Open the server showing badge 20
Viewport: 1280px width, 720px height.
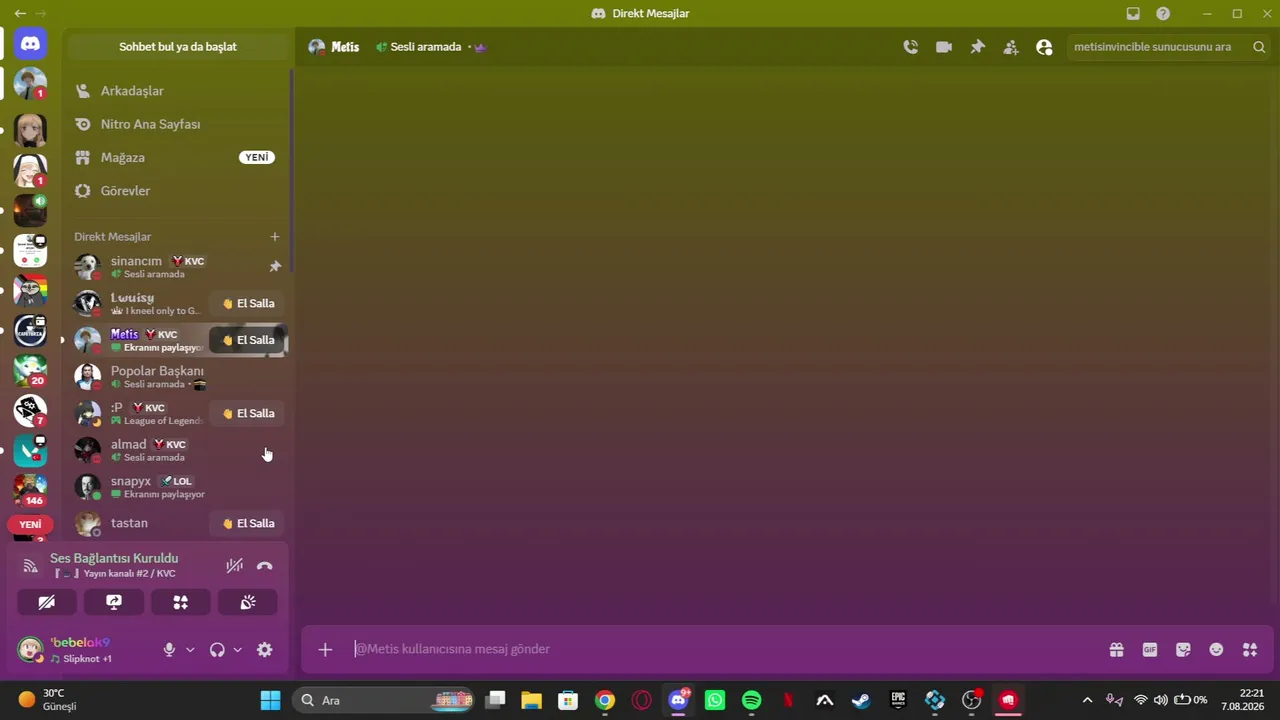click(x=30, y=371)
